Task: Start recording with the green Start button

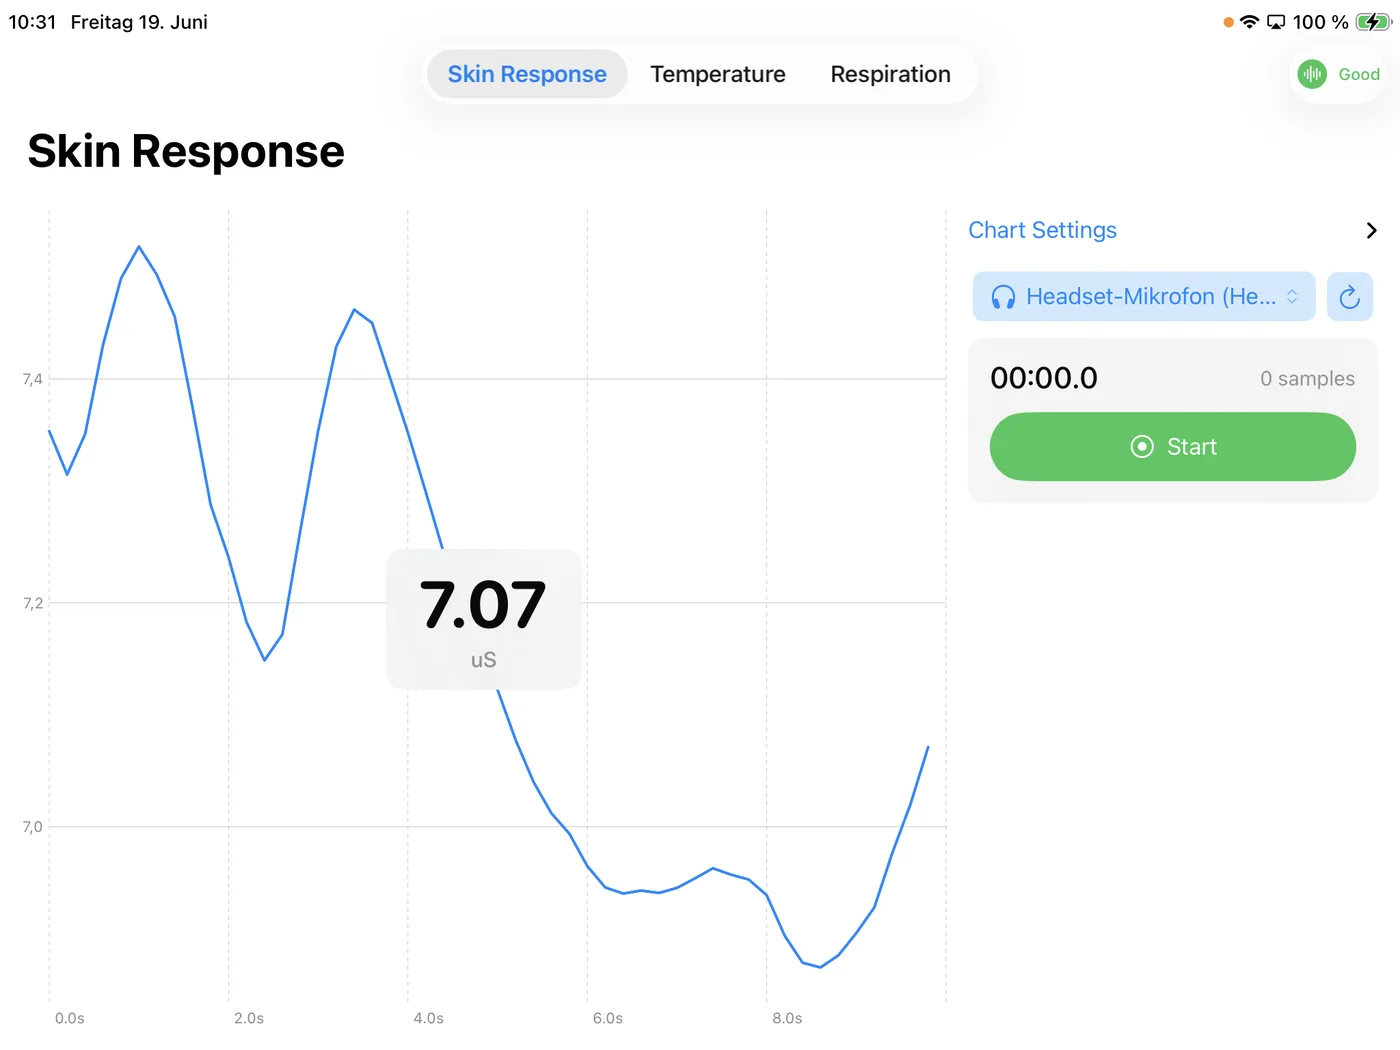Action: point(1173,447)
